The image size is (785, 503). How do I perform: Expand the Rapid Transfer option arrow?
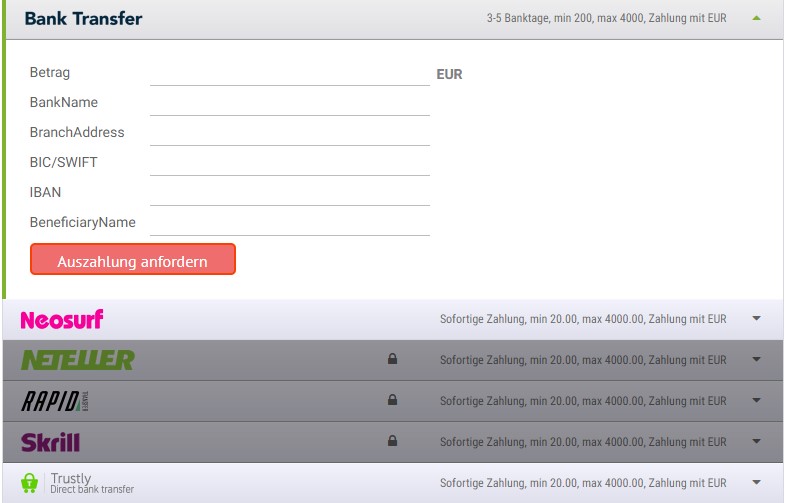coord(756,400)
